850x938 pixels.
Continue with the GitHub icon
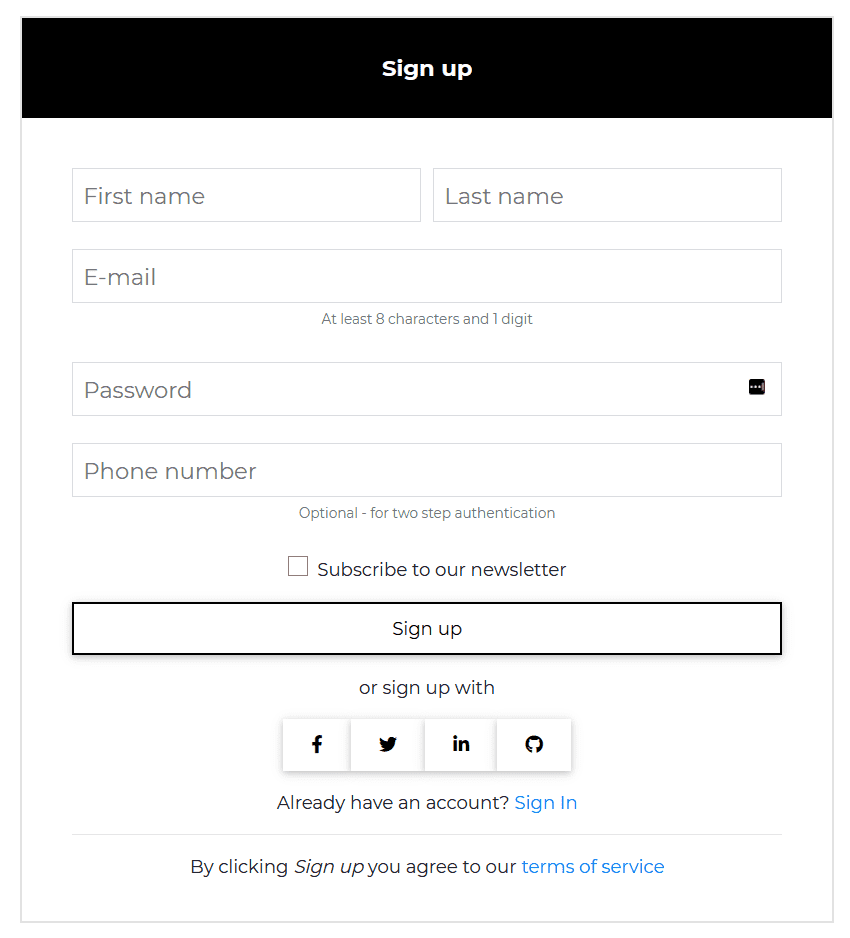[534, 744]
